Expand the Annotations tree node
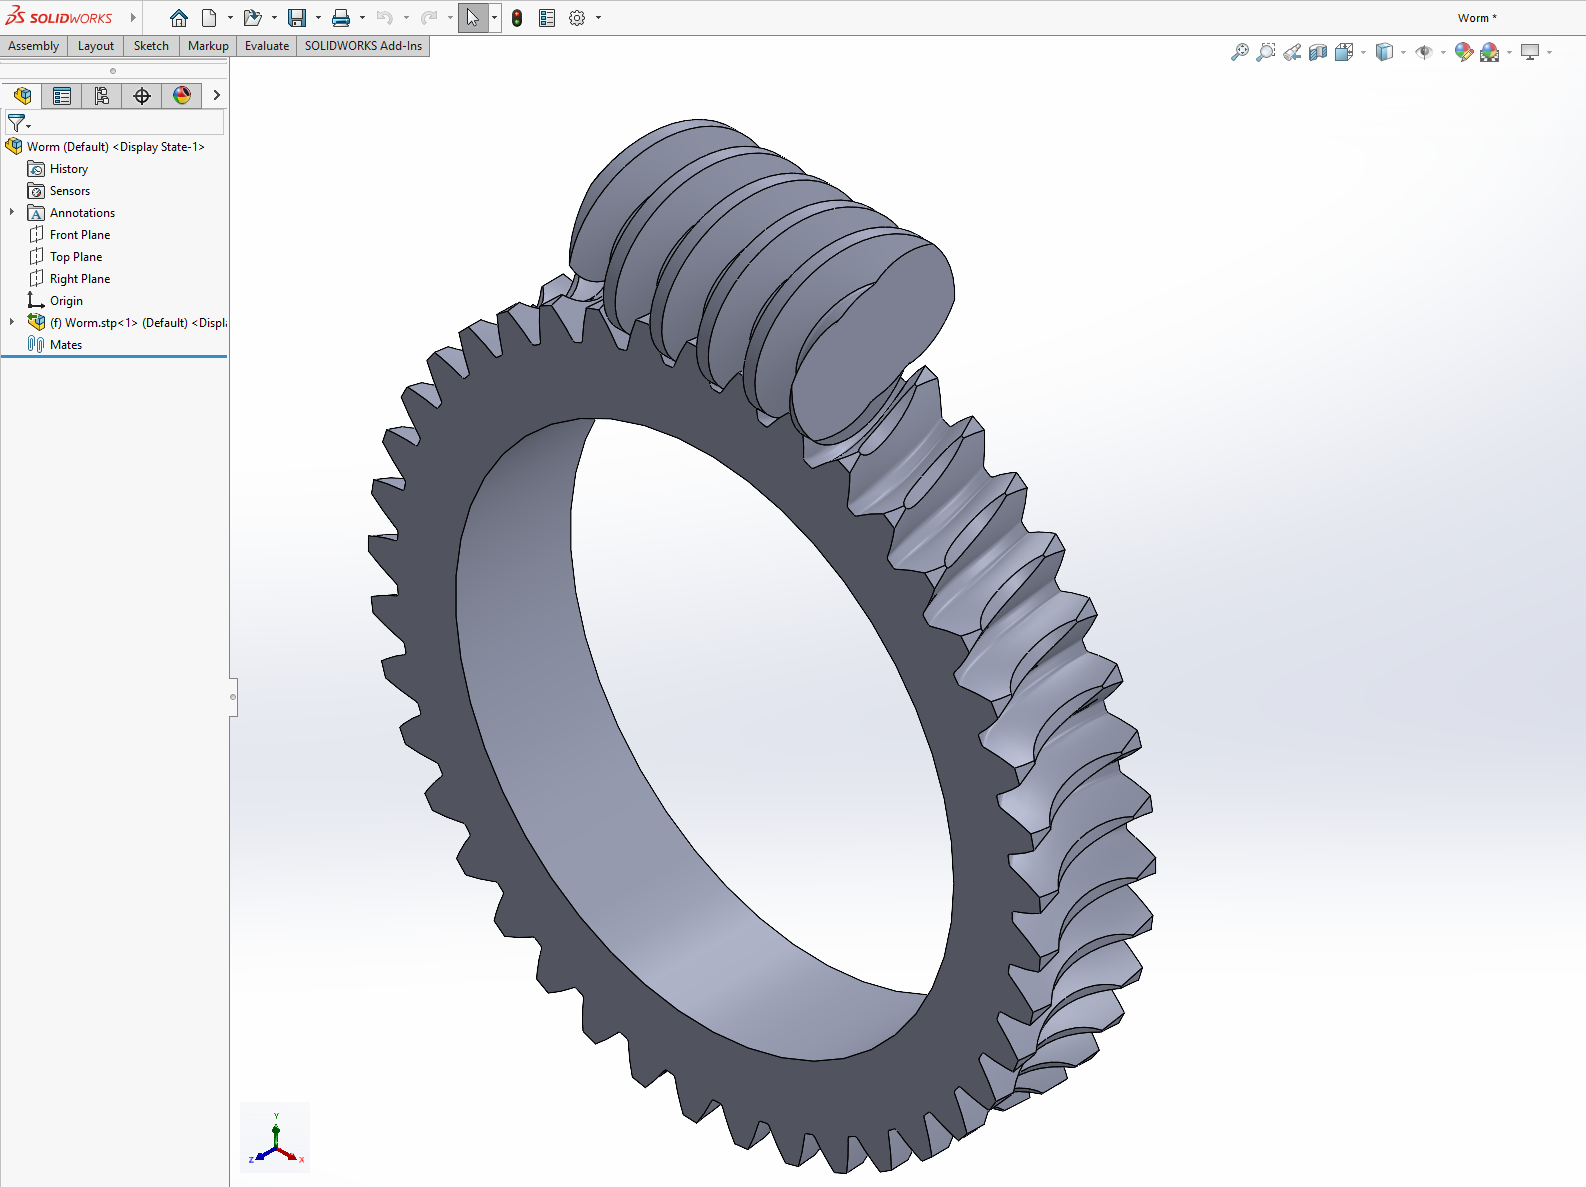The height and width of the screenshot is (1187, 1586). coord(12,212)
